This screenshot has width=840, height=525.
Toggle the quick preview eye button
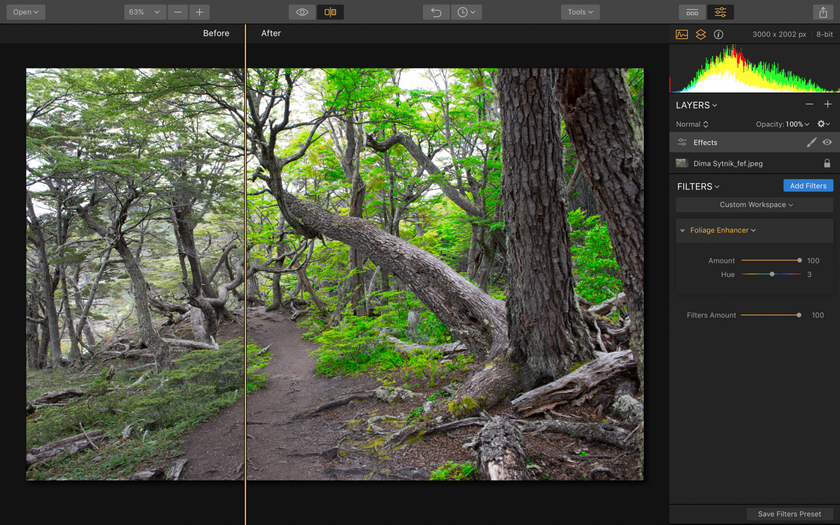tap(302, 12)
